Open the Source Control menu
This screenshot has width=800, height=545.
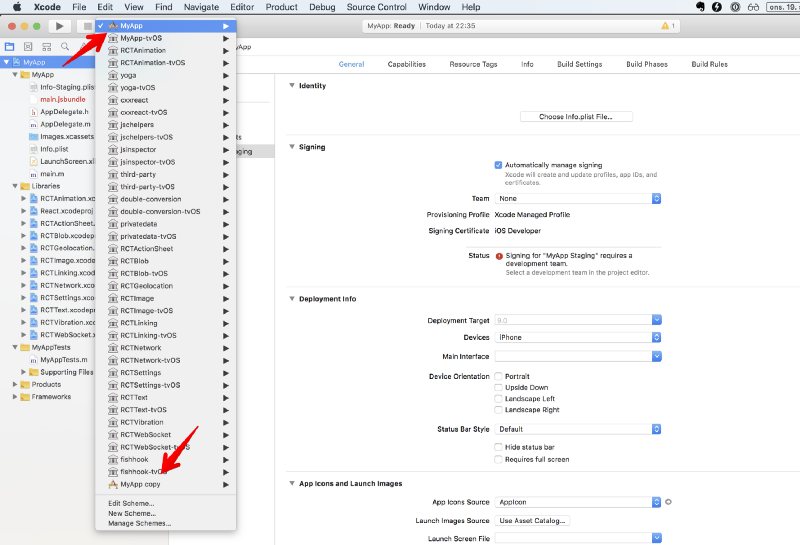(377, 7)
